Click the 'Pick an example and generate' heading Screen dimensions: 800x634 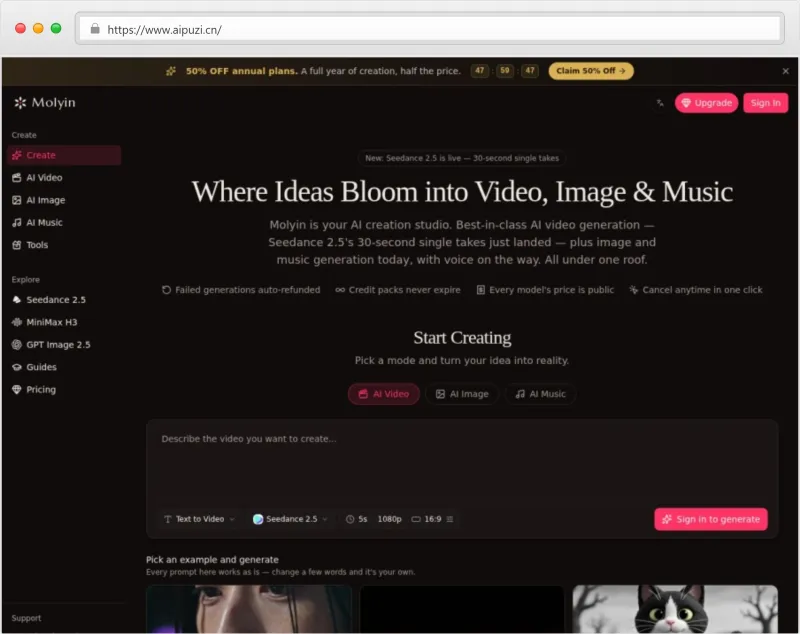(x=212, y=560)
